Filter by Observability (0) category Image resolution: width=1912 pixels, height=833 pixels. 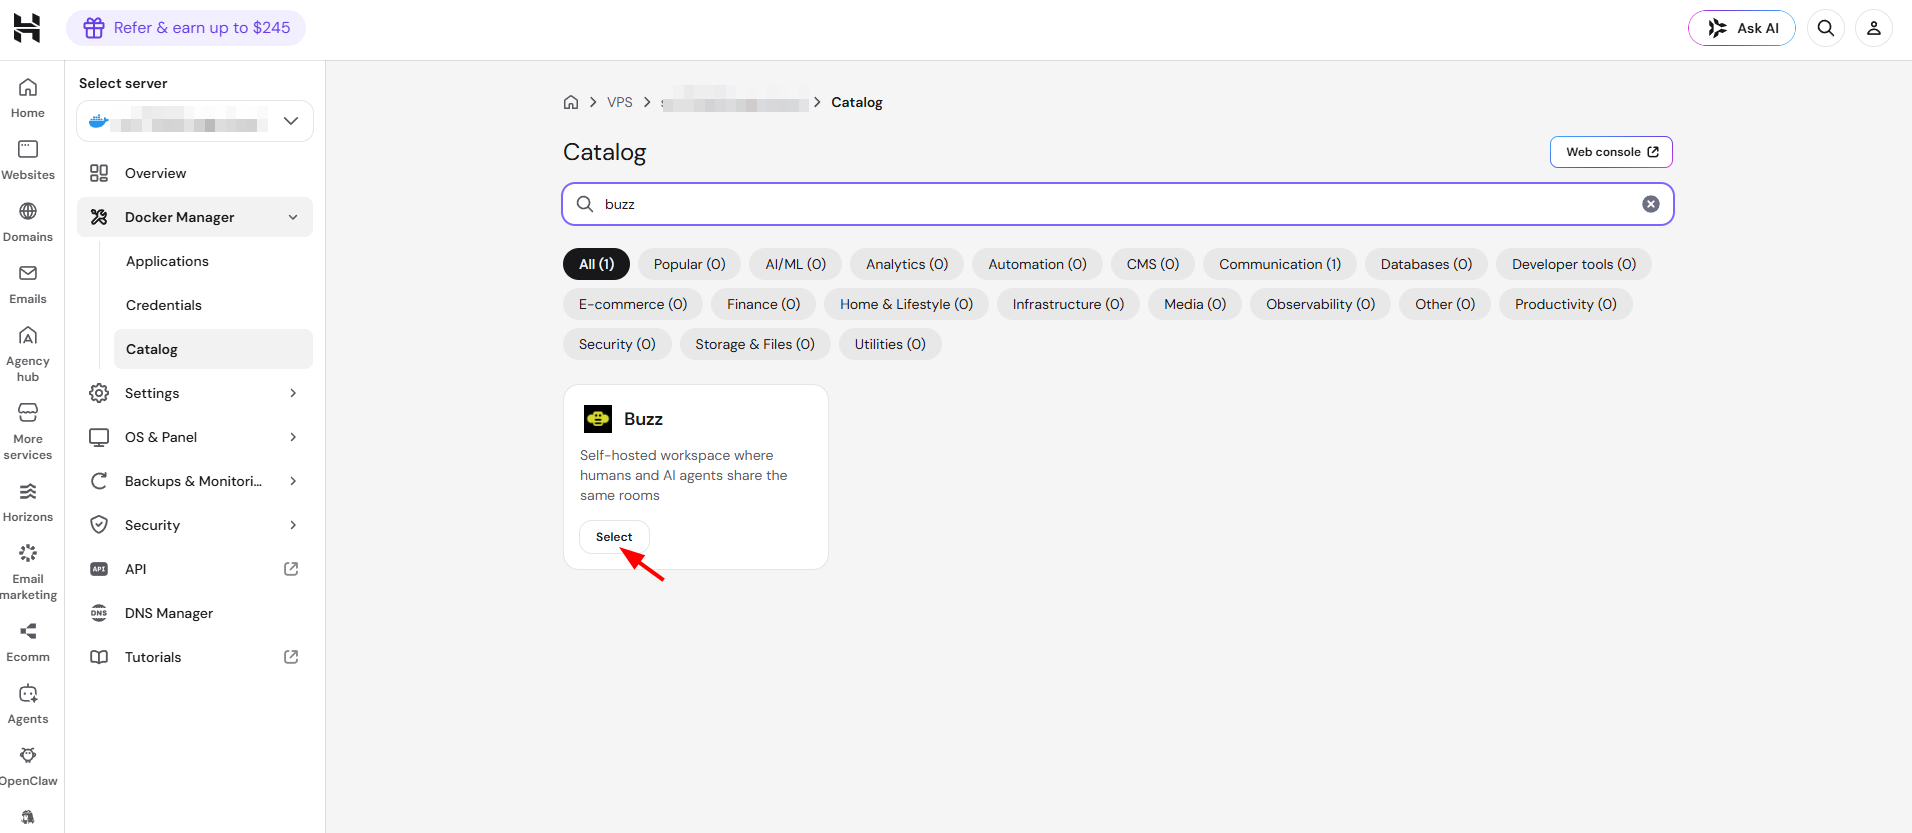[x=1320, y=304]
